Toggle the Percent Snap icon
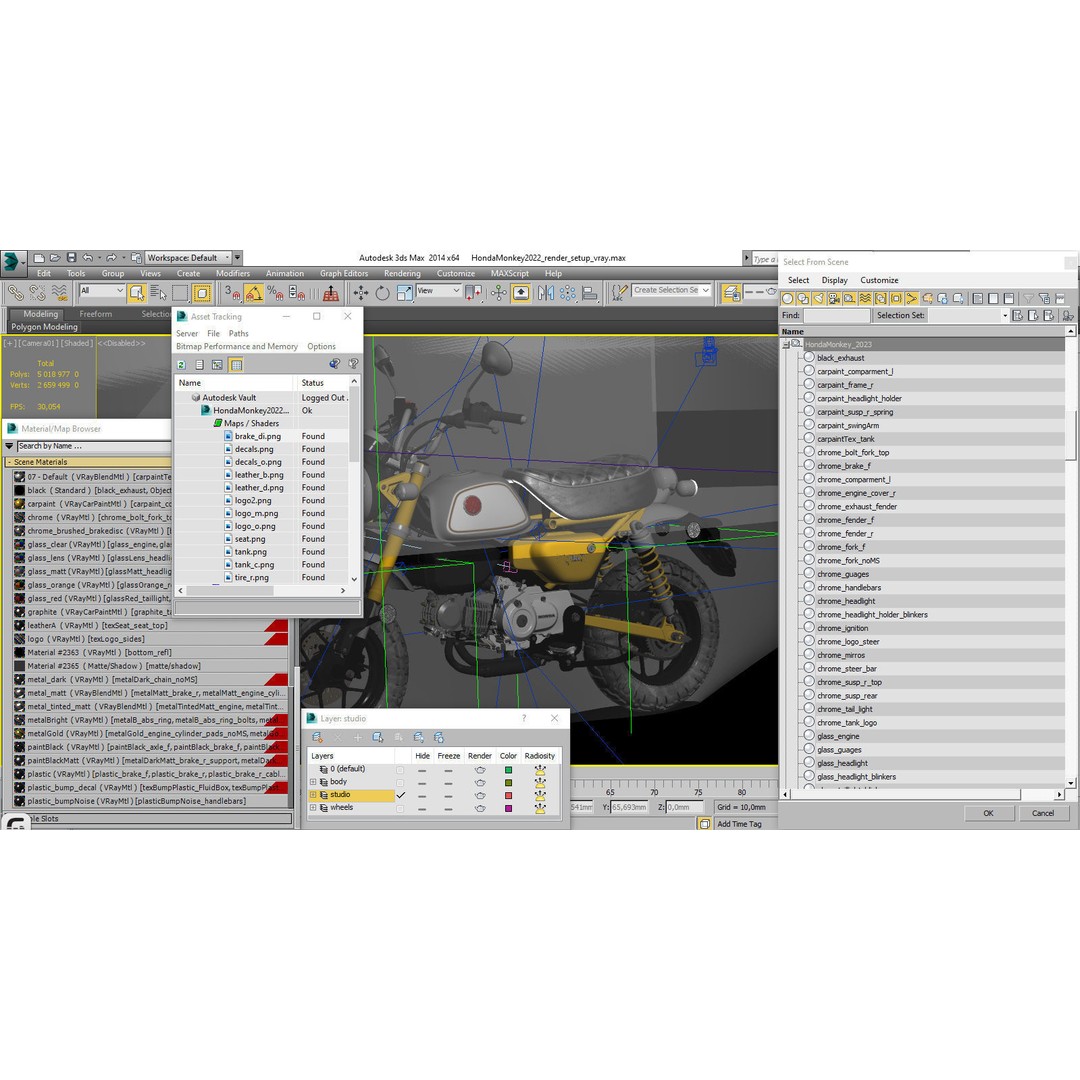The image size is (1080, 1080). [275, 293]
